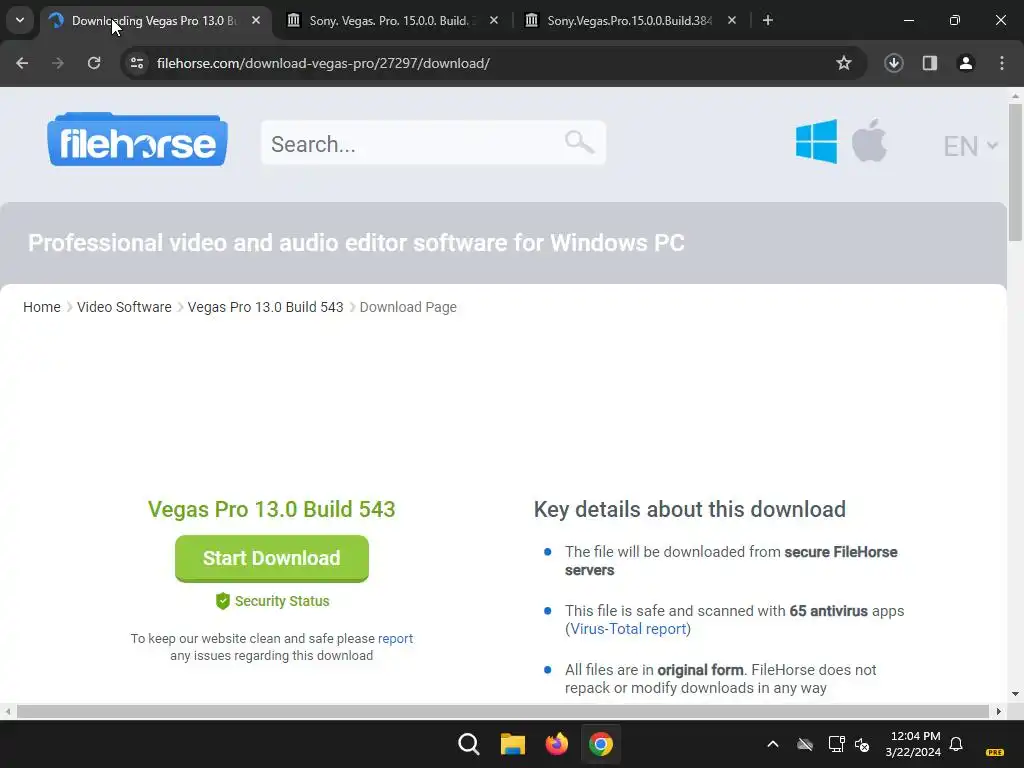The width and height of the screenshot is (1024, 768).
Task: Open the EN language dropdown
Action: [970, 146]
